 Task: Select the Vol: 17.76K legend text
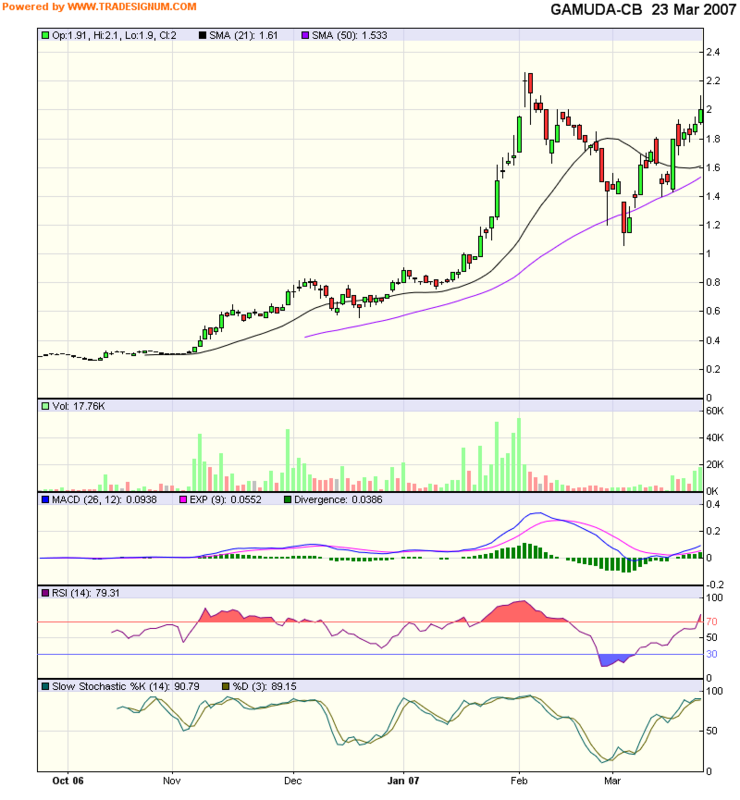click(79, 407)
